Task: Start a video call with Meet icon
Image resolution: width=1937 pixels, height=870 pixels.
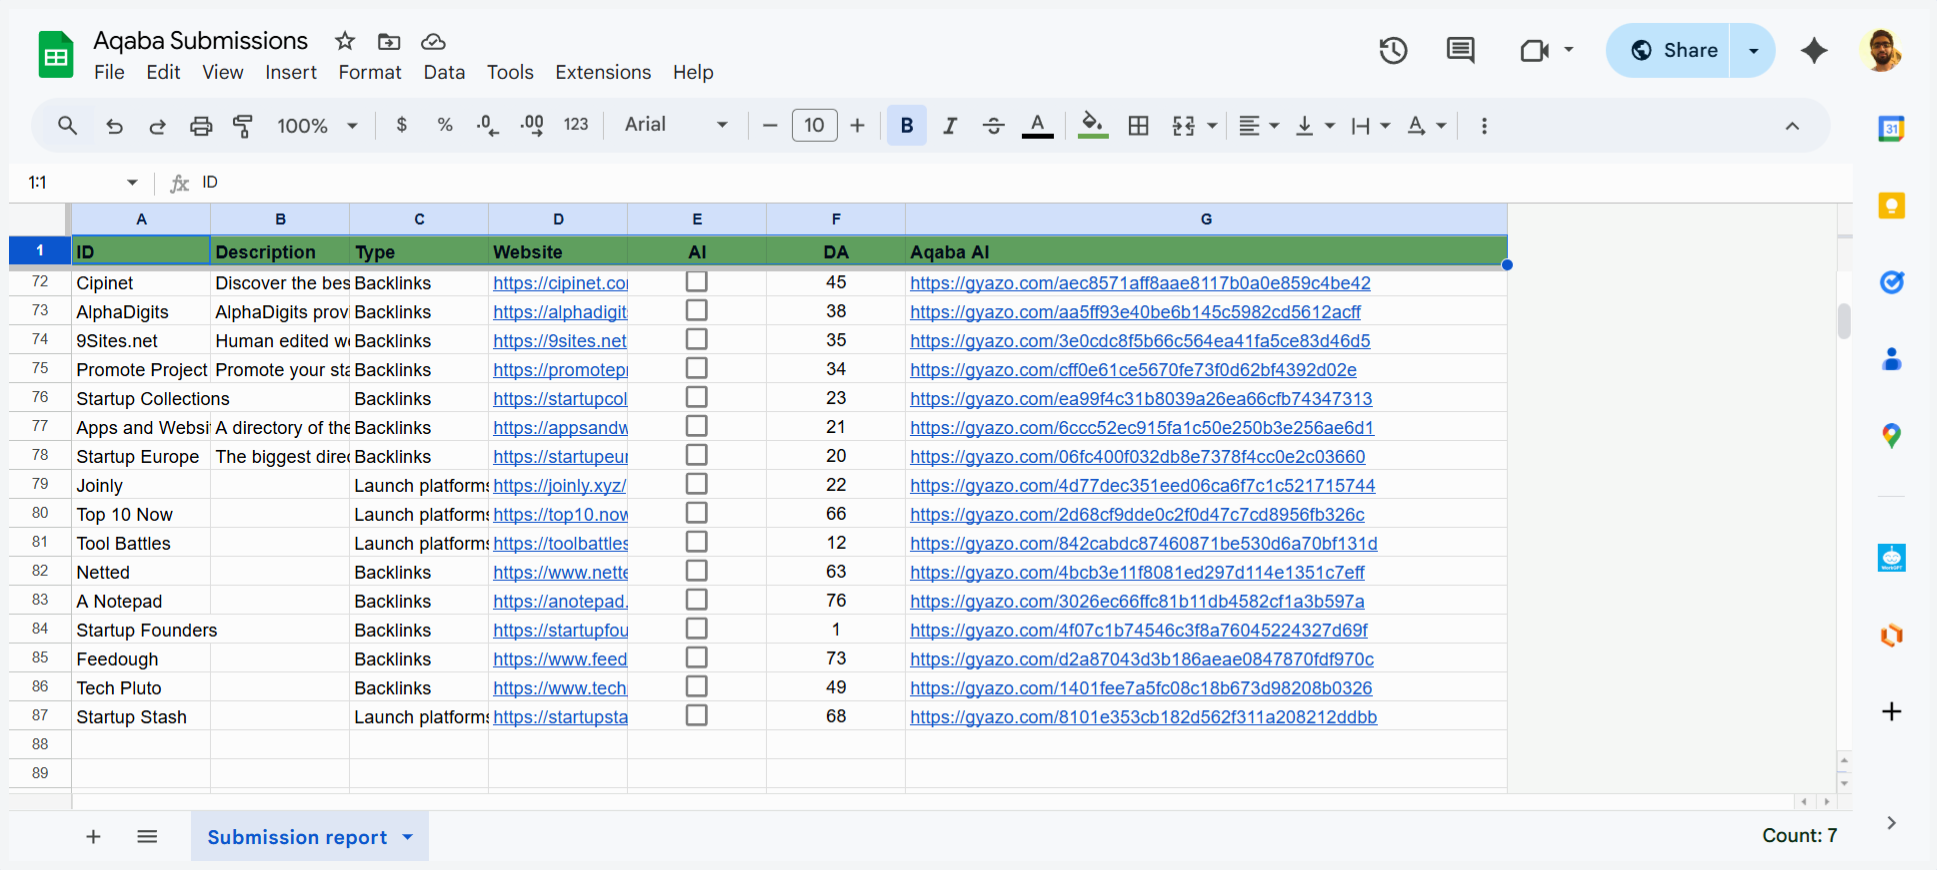Action: pyautogui.click(x=1534, y=50)
